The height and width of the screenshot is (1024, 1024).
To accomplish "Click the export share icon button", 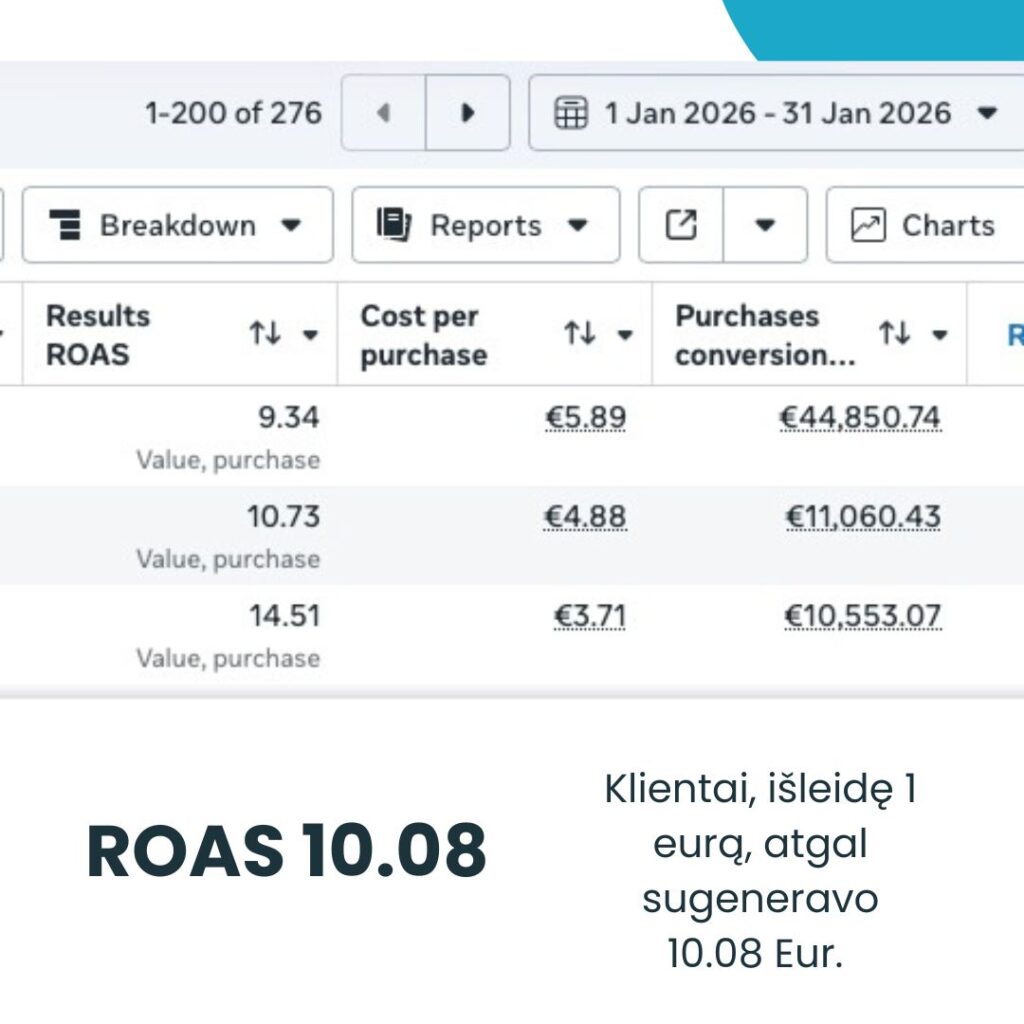I will click(681, 225).
